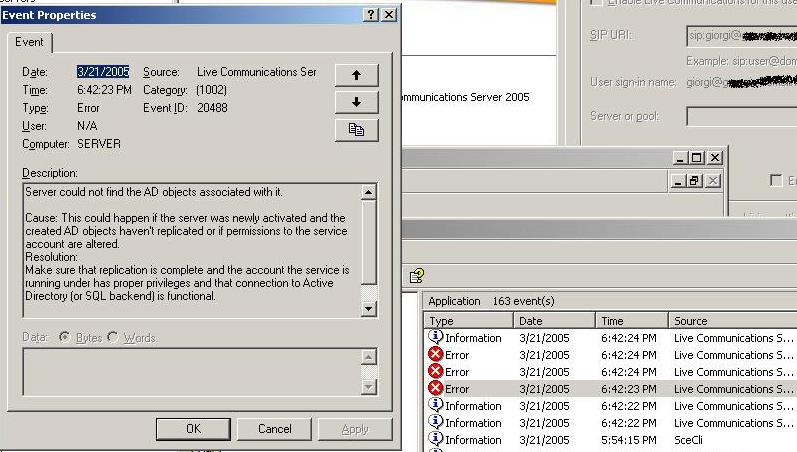
Task: Close the Event Properties dialog via X
Action: (x=389, y=15)
